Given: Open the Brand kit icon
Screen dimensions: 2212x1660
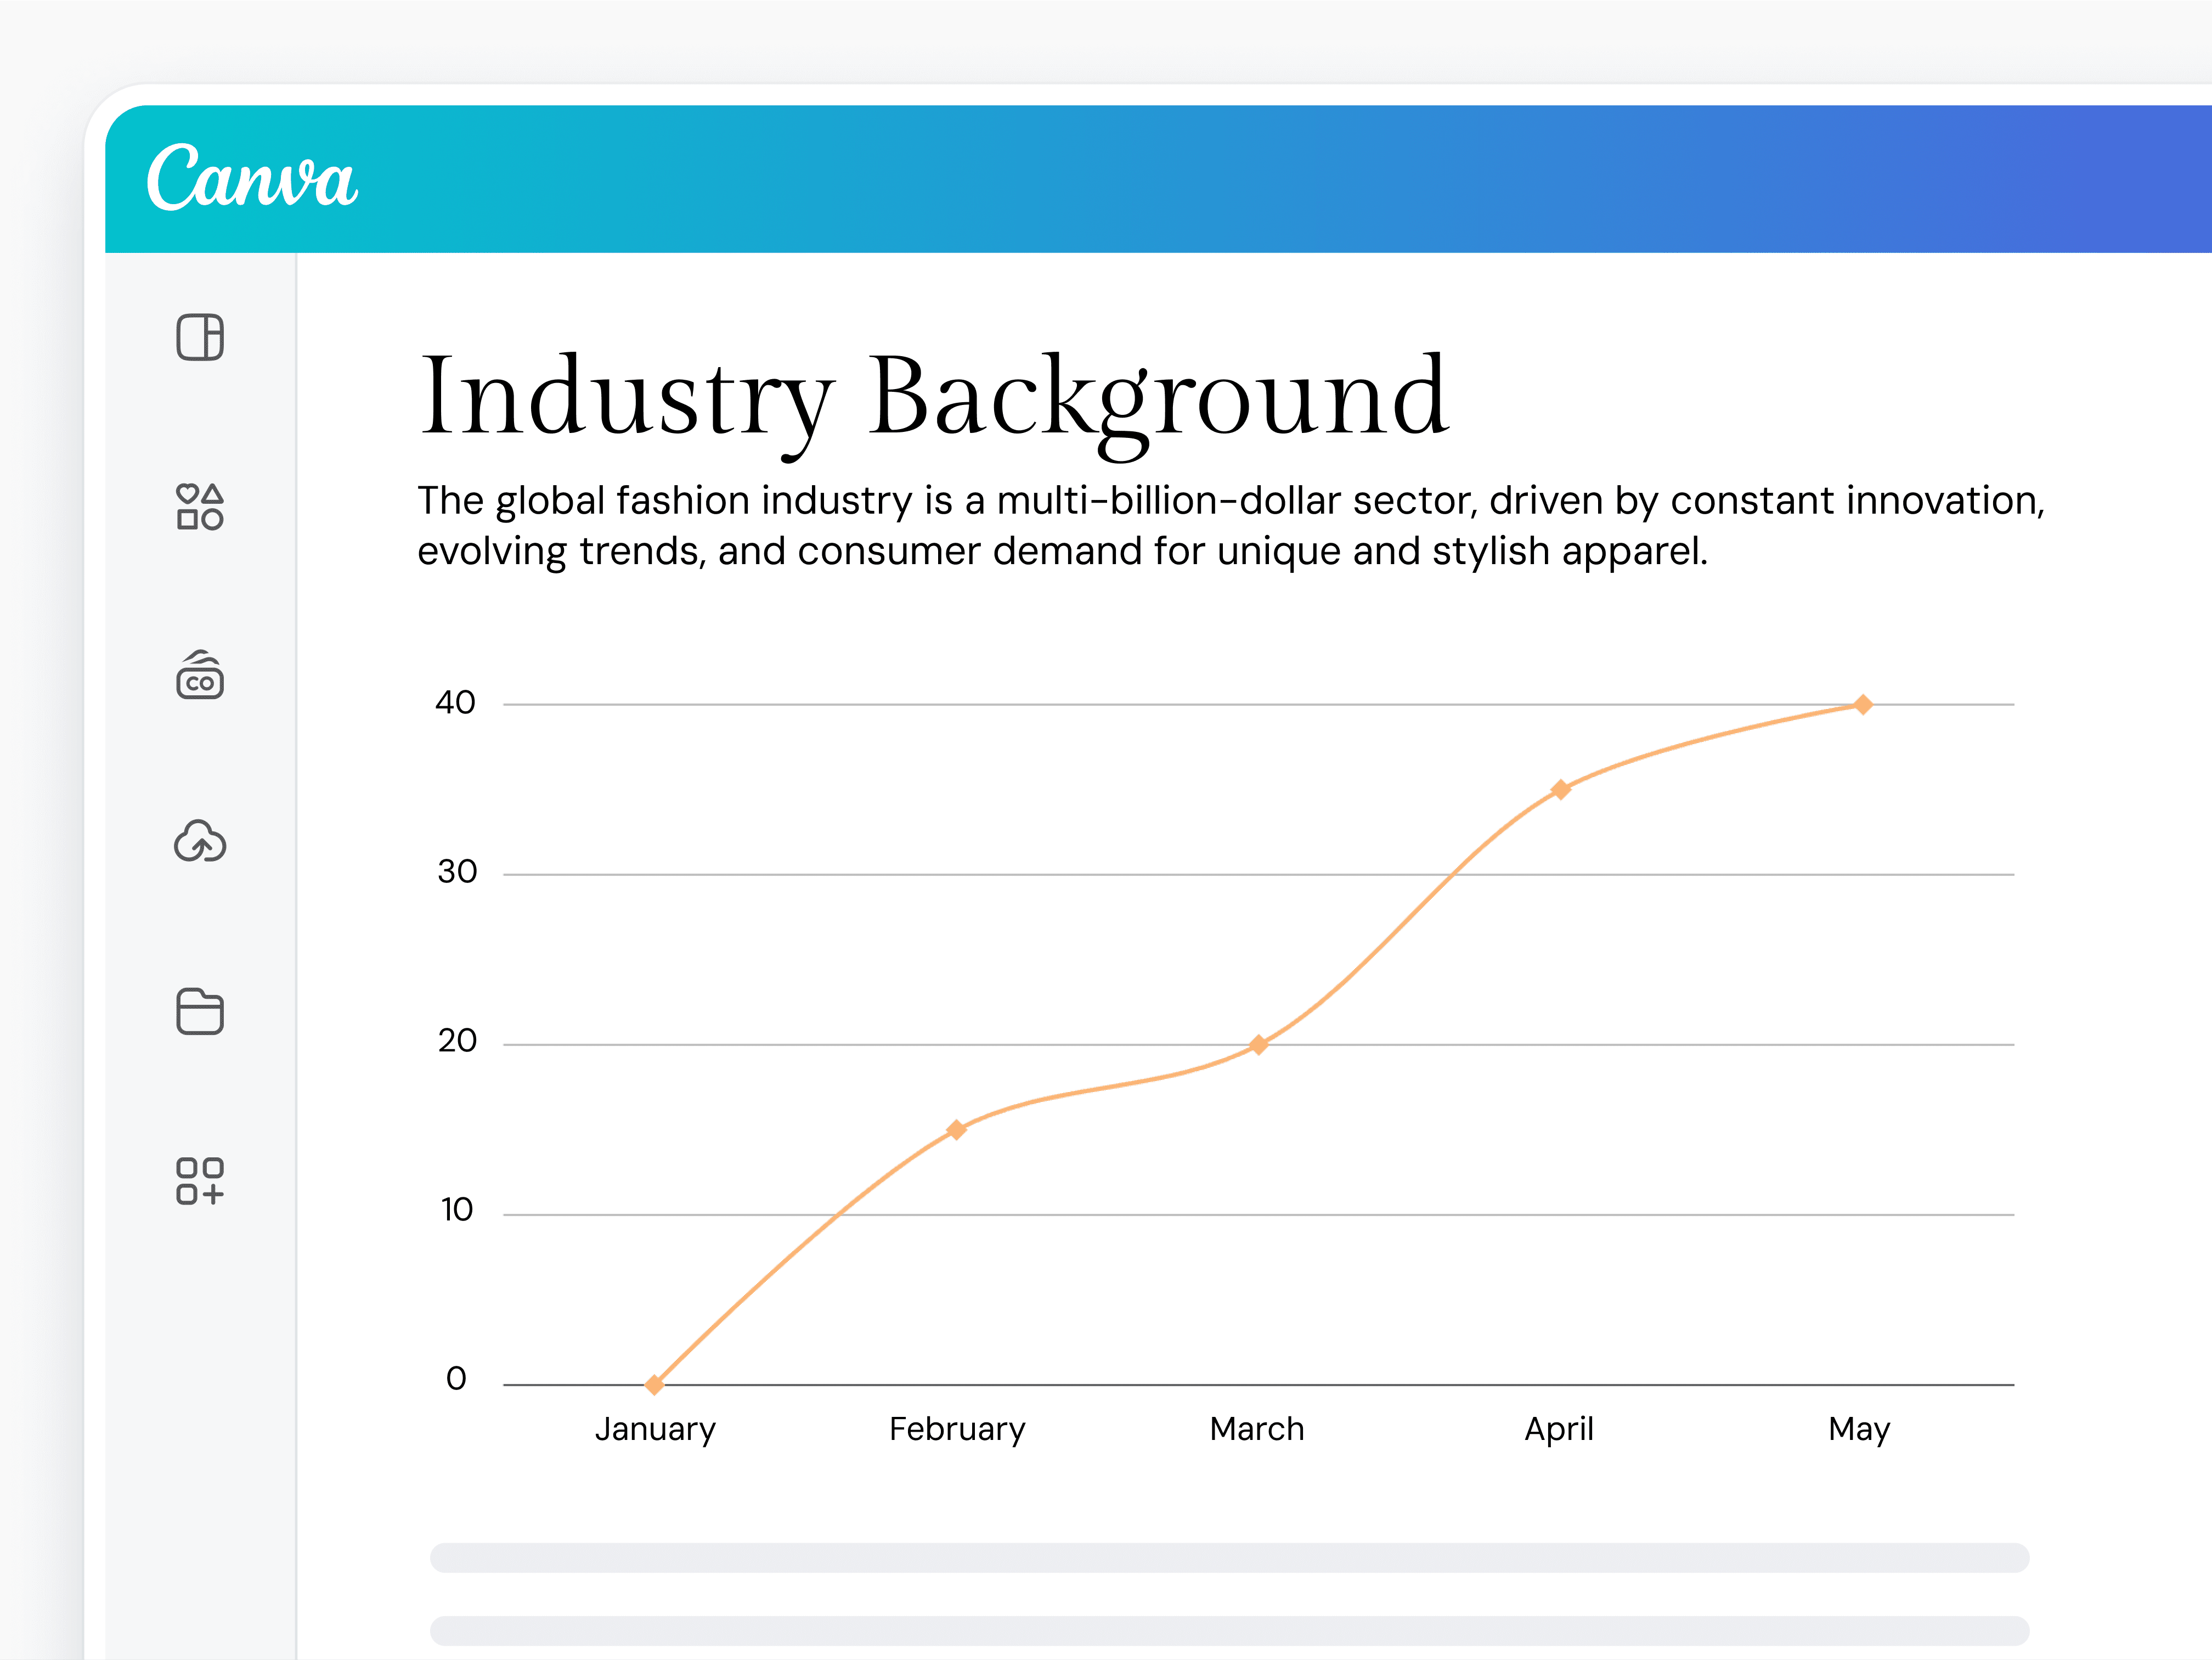Looking at the screenshot, I should point(200,675).
